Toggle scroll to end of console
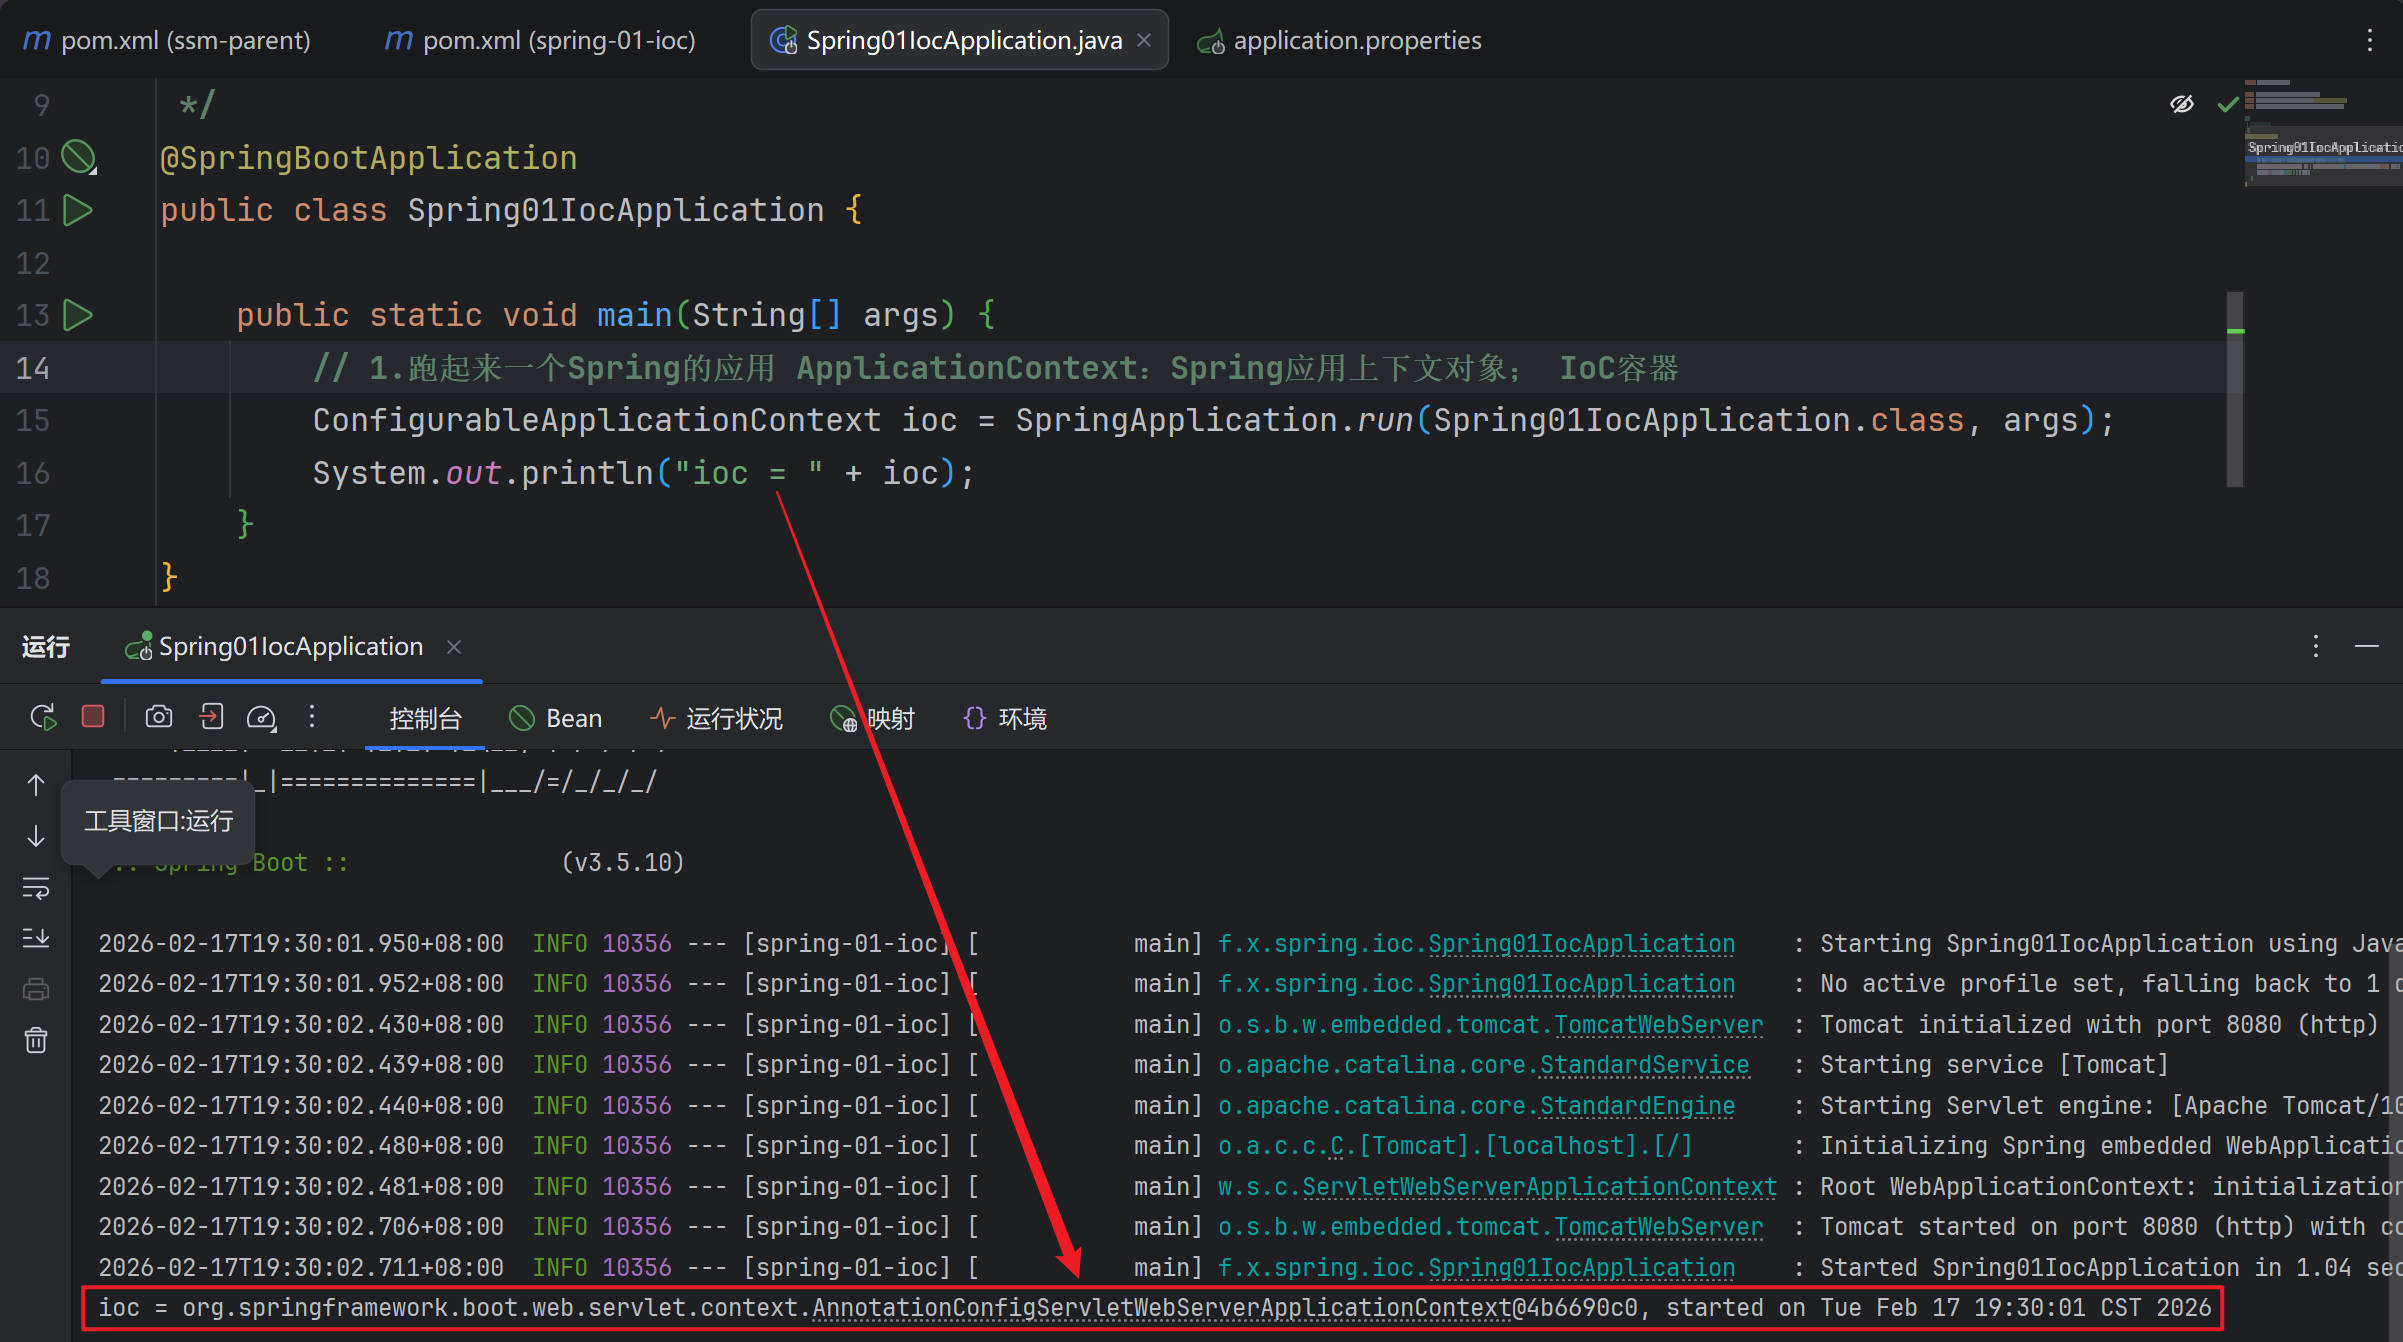The width and height of the screenshot is (2403, 1342). [x=36, y=938]
